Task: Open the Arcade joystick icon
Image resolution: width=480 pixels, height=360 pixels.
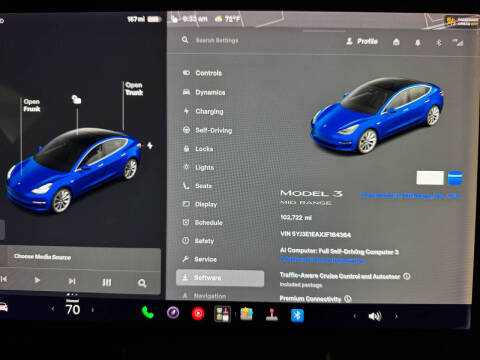Action: (272, 314)
